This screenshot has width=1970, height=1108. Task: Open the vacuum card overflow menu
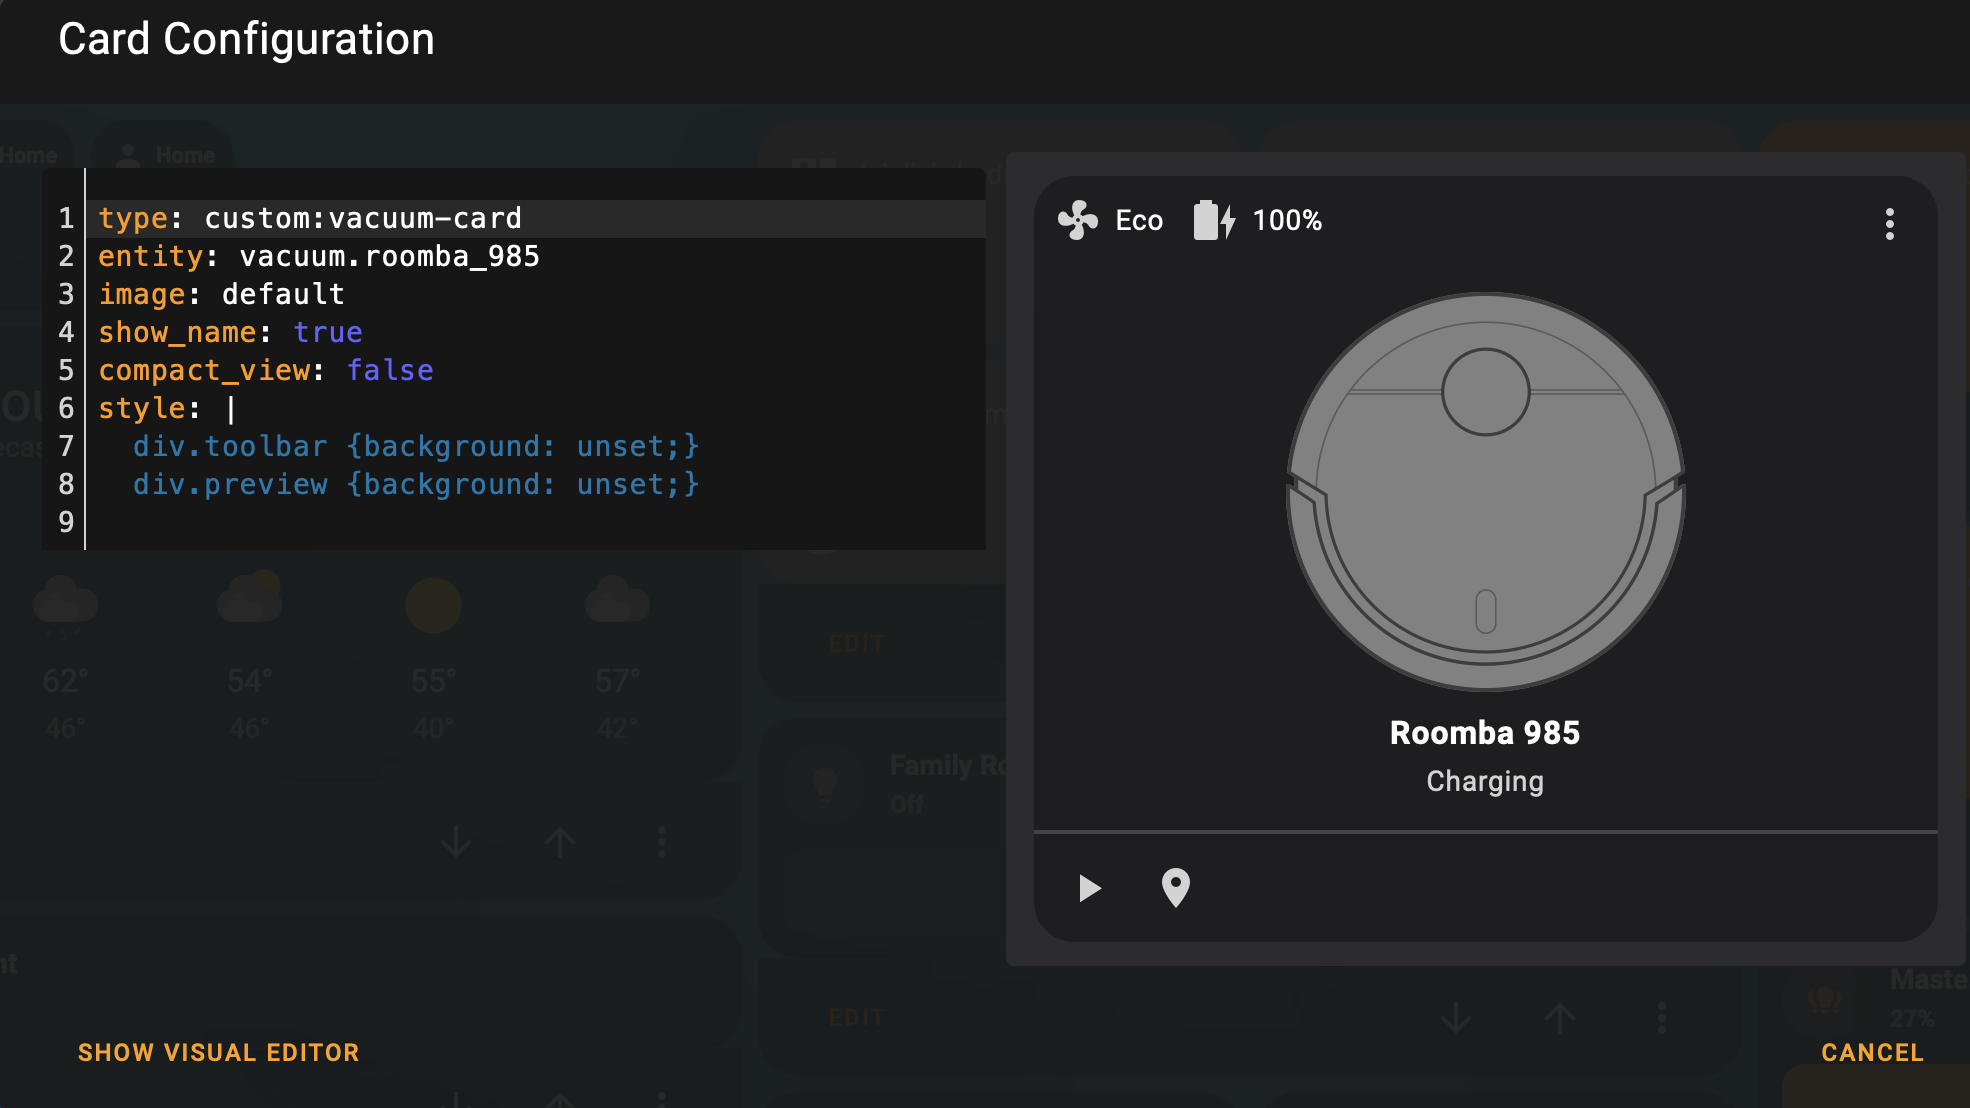point(1889,224)
